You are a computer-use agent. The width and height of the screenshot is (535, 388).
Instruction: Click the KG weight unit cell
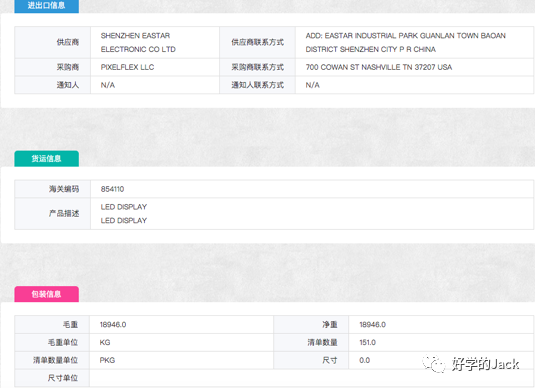(181, 342)
